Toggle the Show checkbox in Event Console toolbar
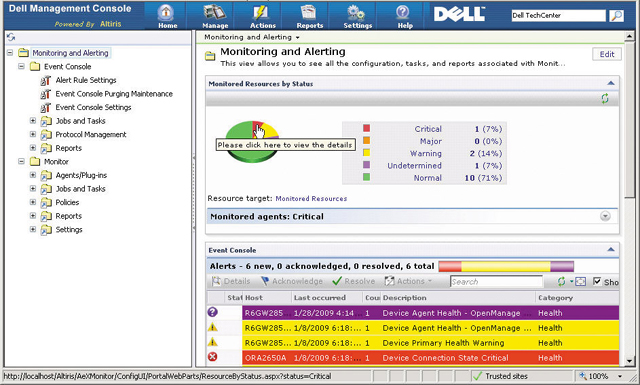The image size is (640, 385). tap(597, 281)
